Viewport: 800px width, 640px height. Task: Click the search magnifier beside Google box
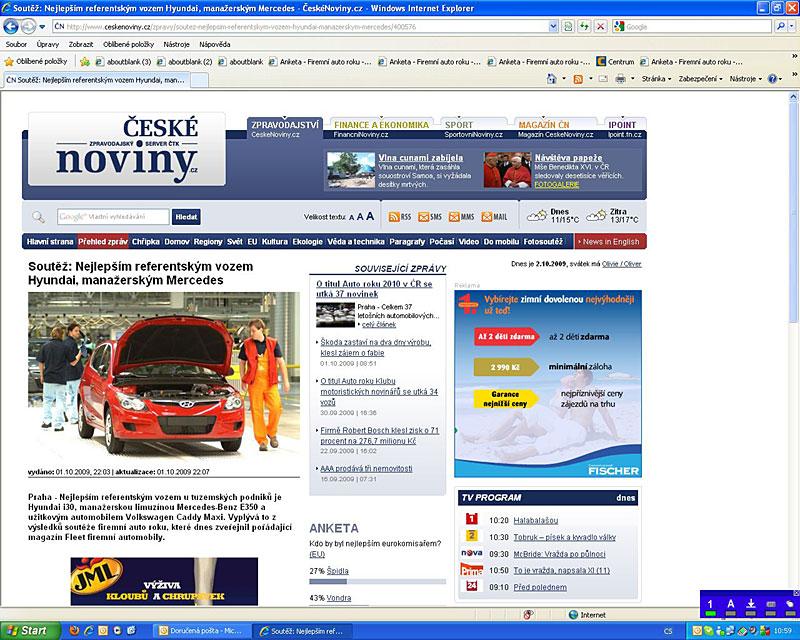click(x=780, y=26)
